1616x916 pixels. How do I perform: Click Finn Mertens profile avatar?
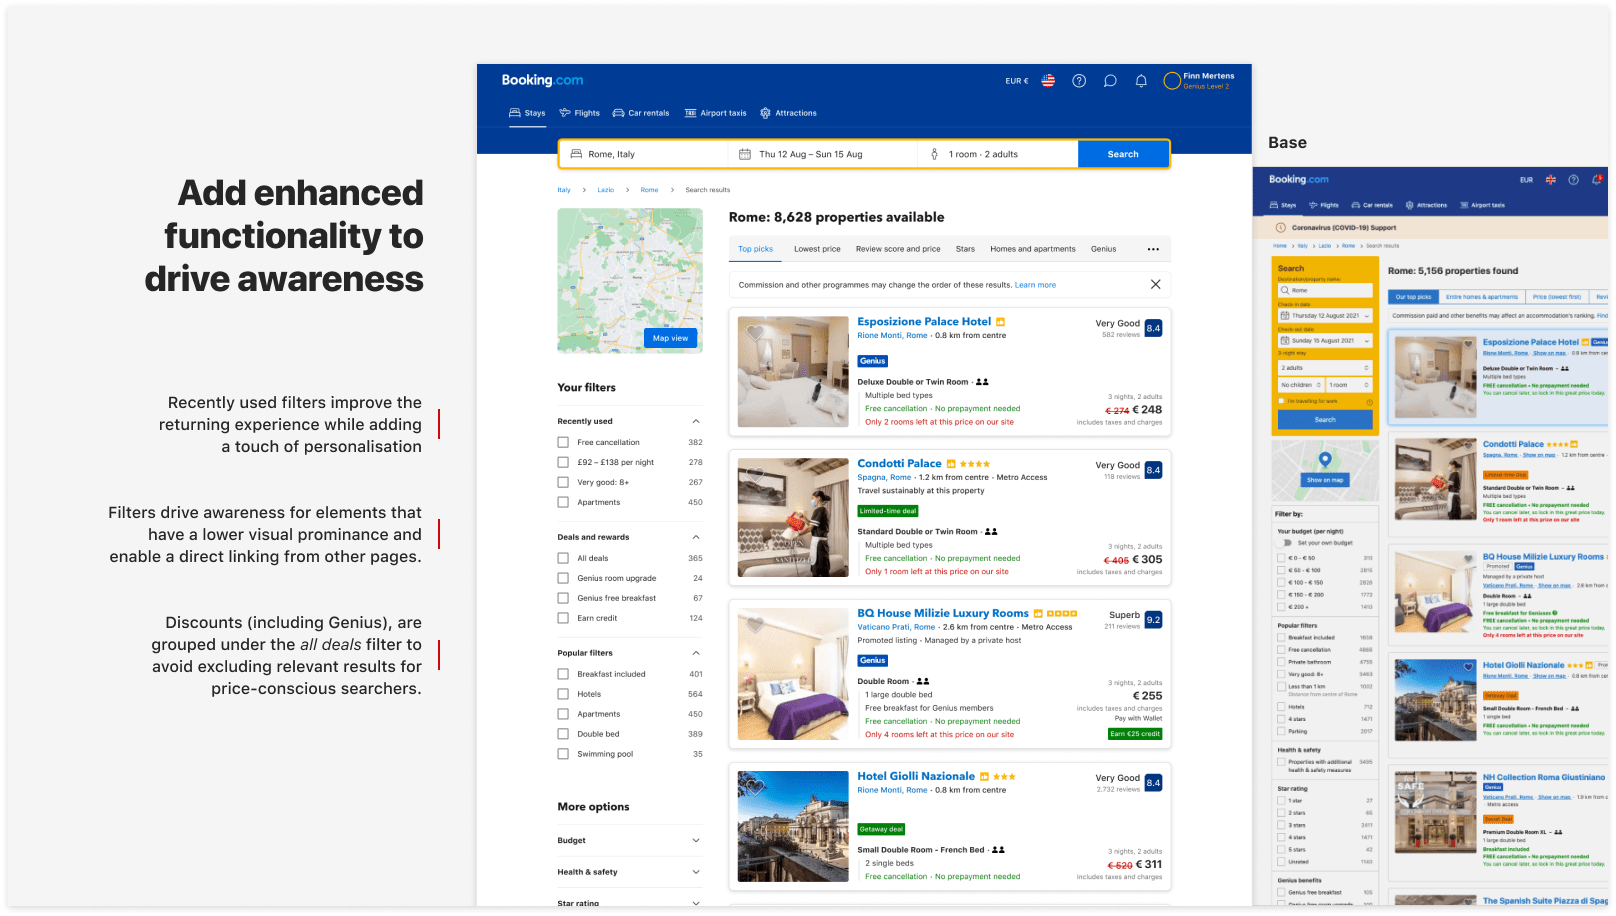(x=1172, y=81)
